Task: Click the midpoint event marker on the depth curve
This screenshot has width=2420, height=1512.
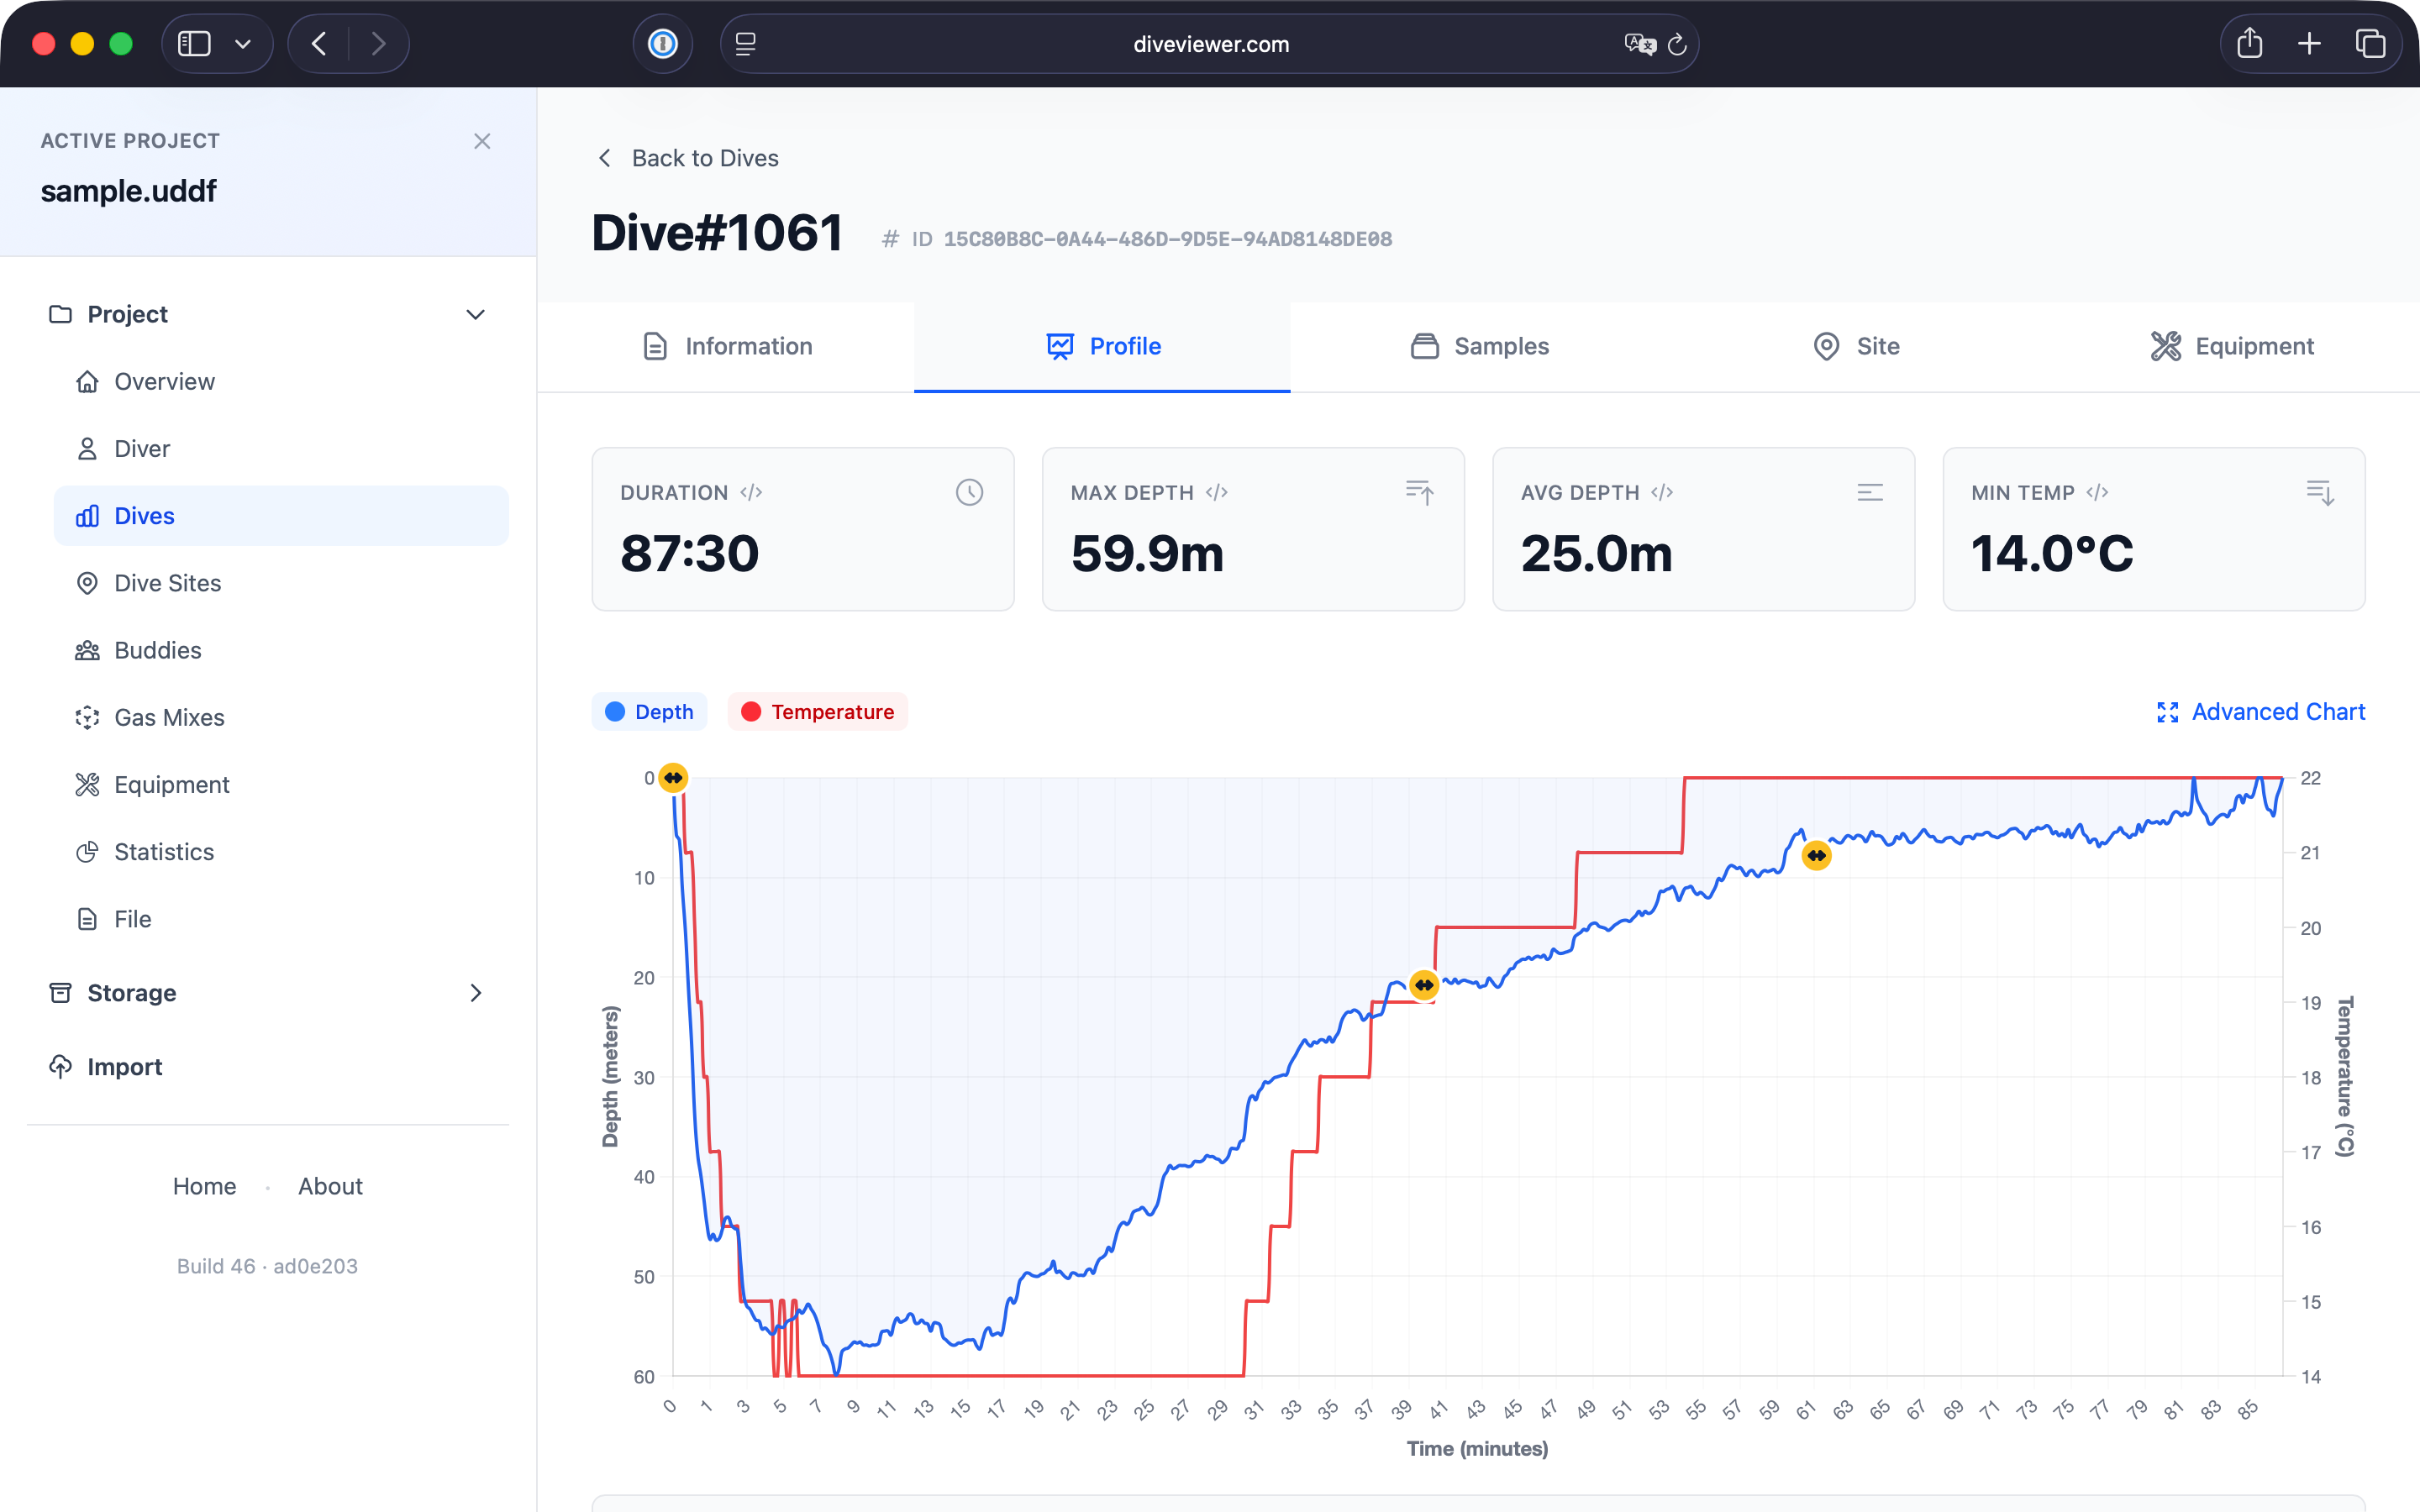Action: click(x=1425, y=984)
